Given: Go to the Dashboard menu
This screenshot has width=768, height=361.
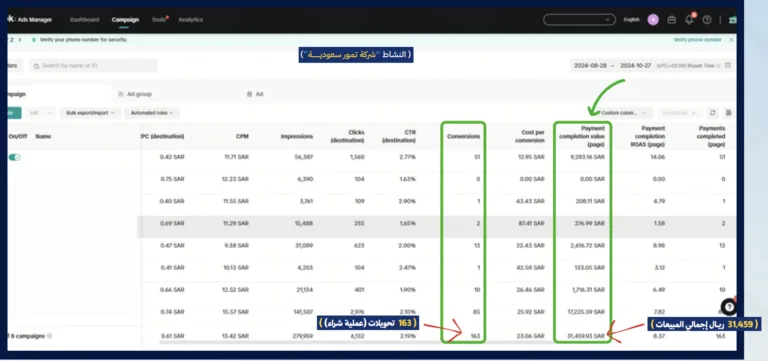Looking at the screenshot, I should [84, 20].
